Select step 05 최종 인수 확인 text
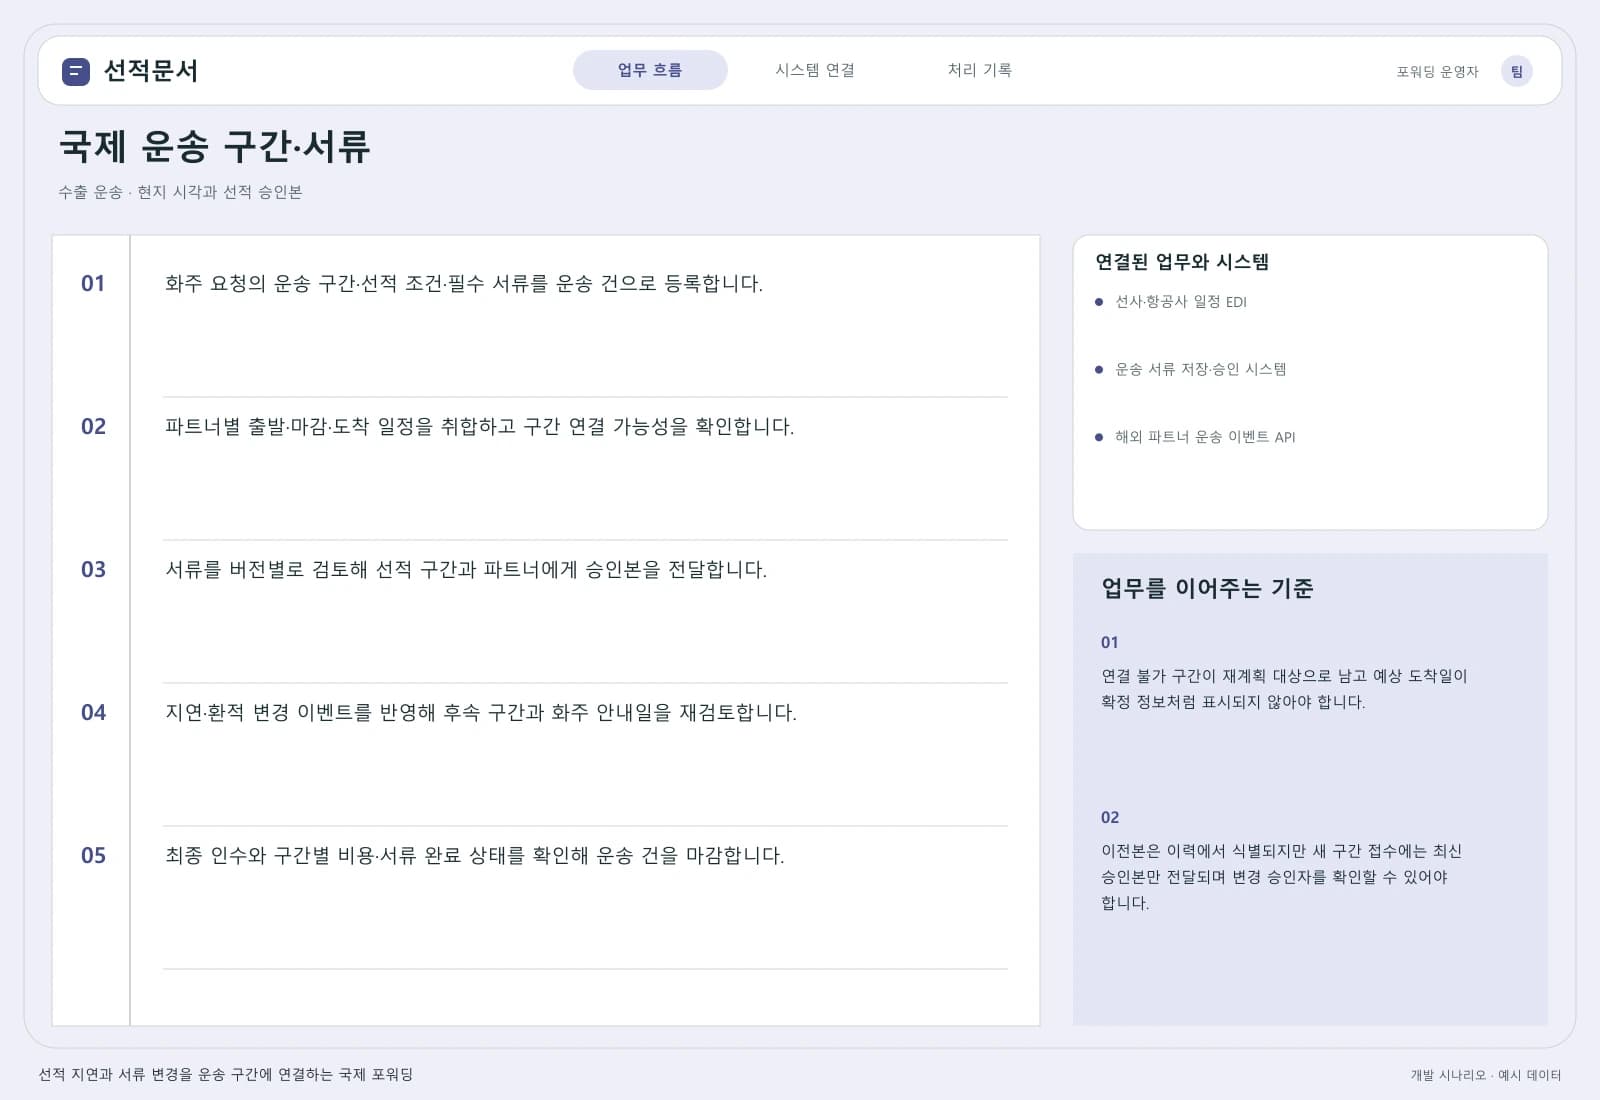This screenshot has width=1600, height=1100. (x=475, y=855)
